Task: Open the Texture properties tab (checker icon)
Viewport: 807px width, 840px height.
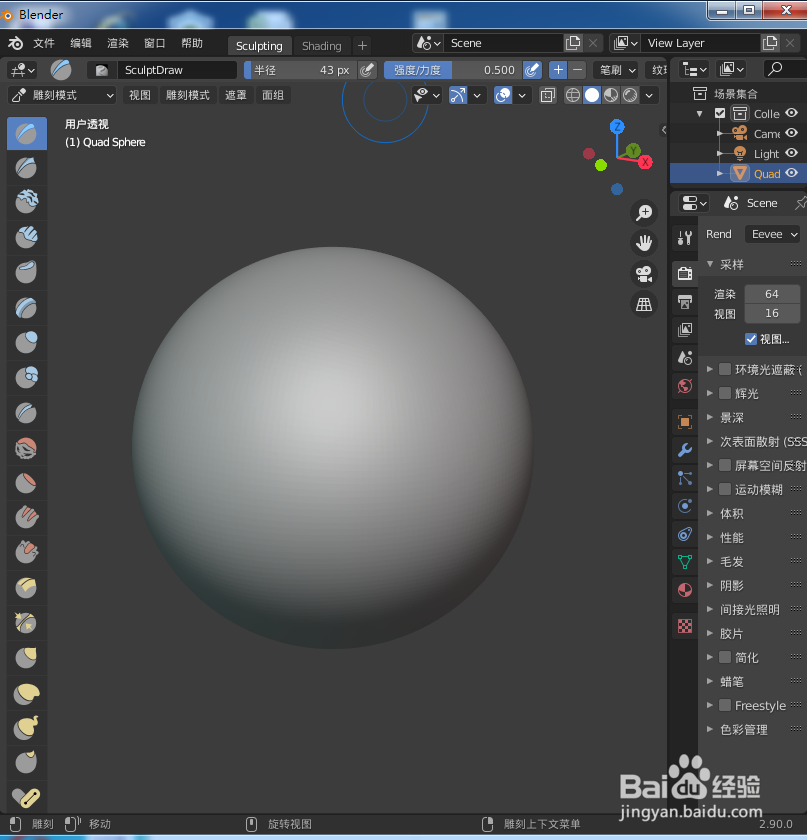Action: pyautogui.click(x=684, y=625)
